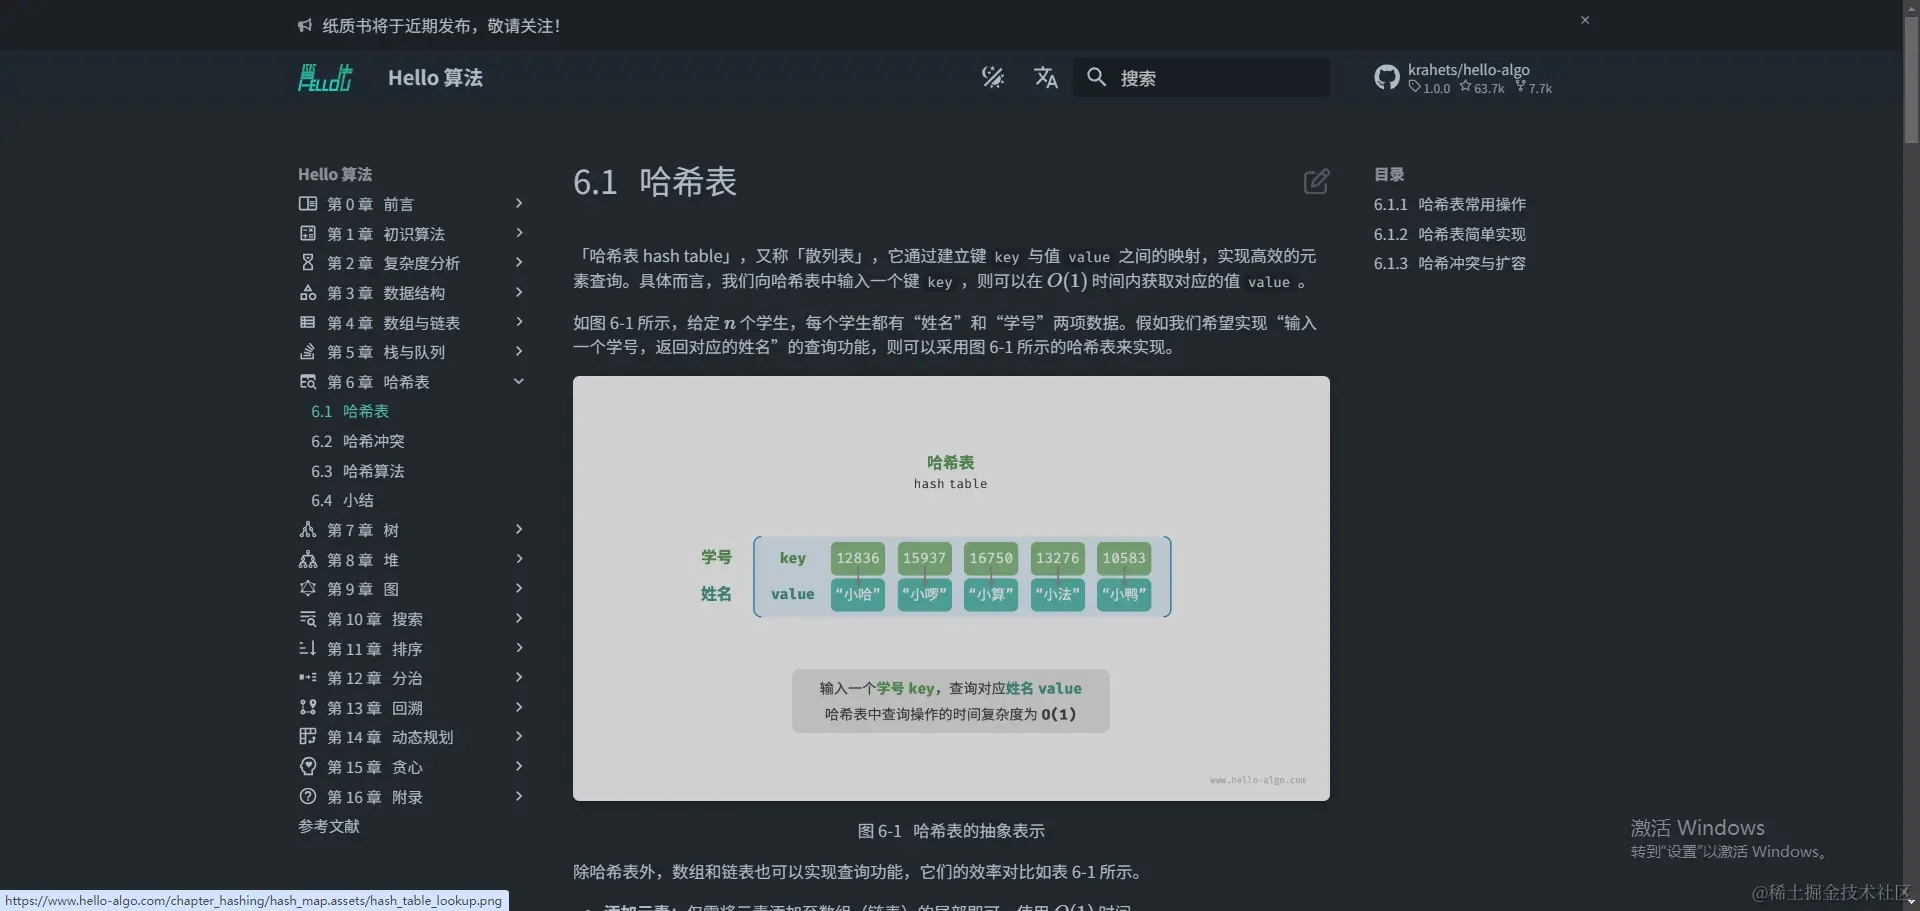Click the 目录 table of contents heading
The image size is (1920, 911).
tap(1389, 174)
